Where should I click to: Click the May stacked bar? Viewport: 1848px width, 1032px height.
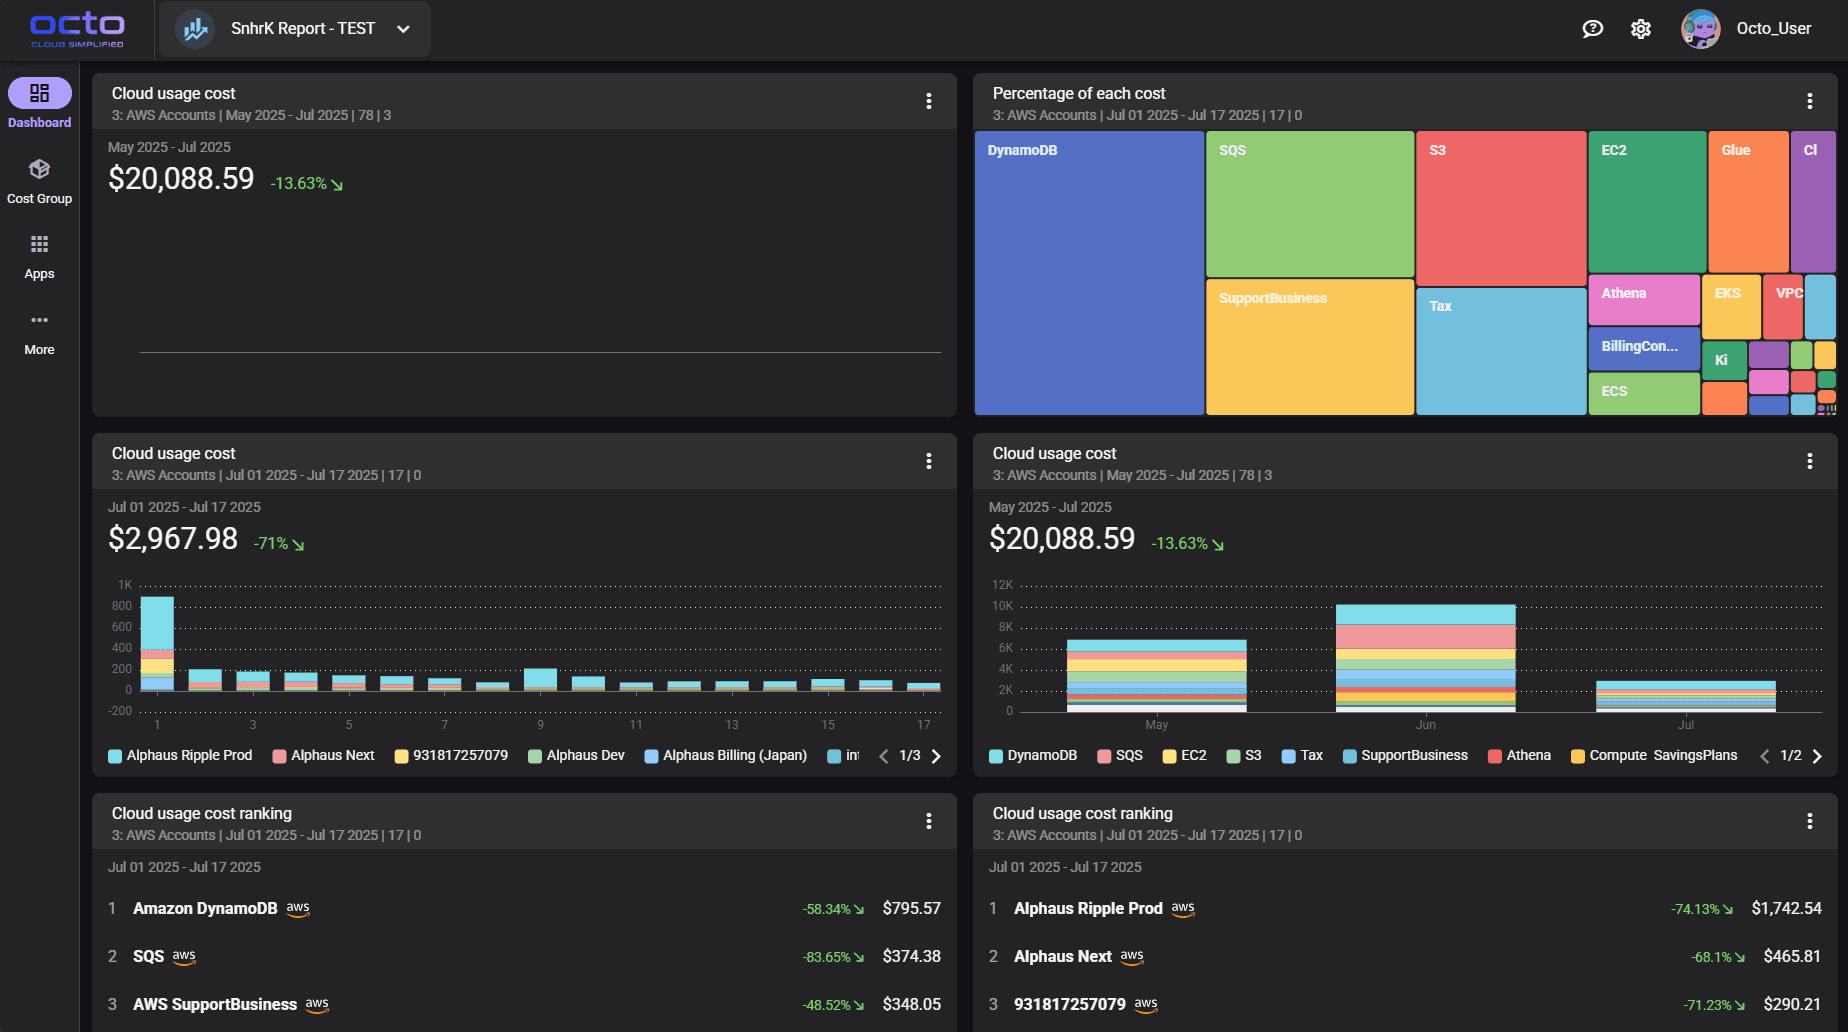point(1156,676)
